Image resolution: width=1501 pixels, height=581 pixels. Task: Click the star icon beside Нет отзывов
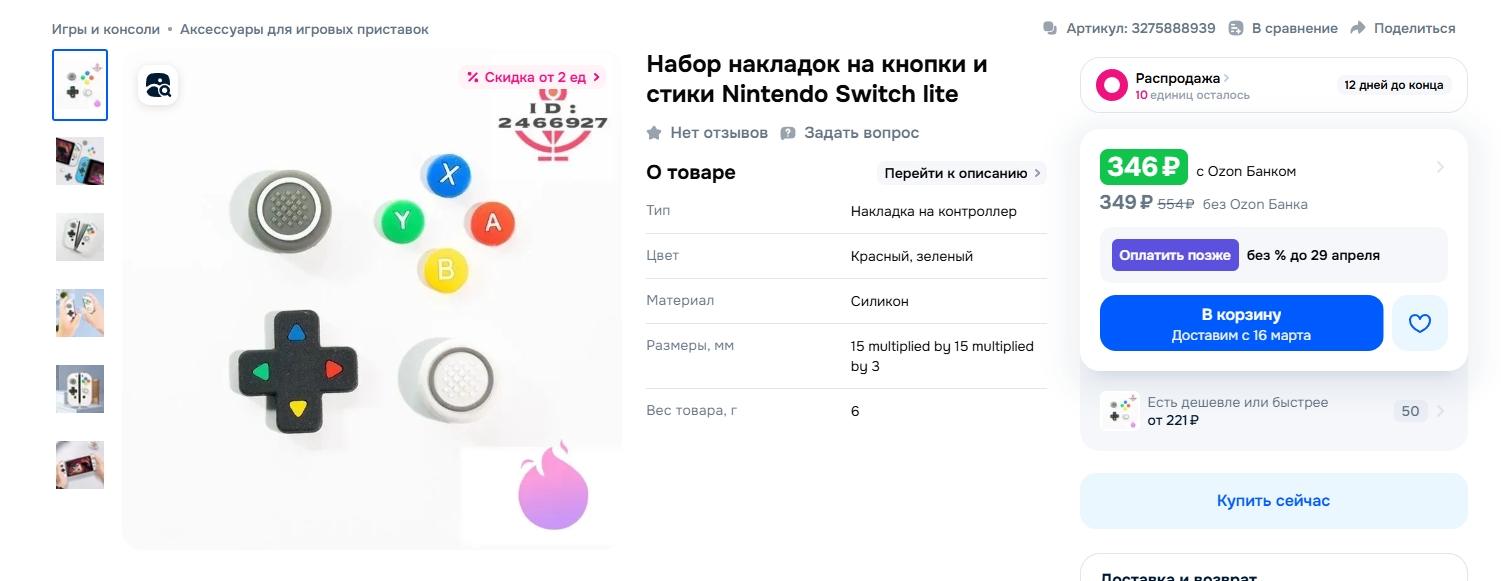(x=654, y=133)
